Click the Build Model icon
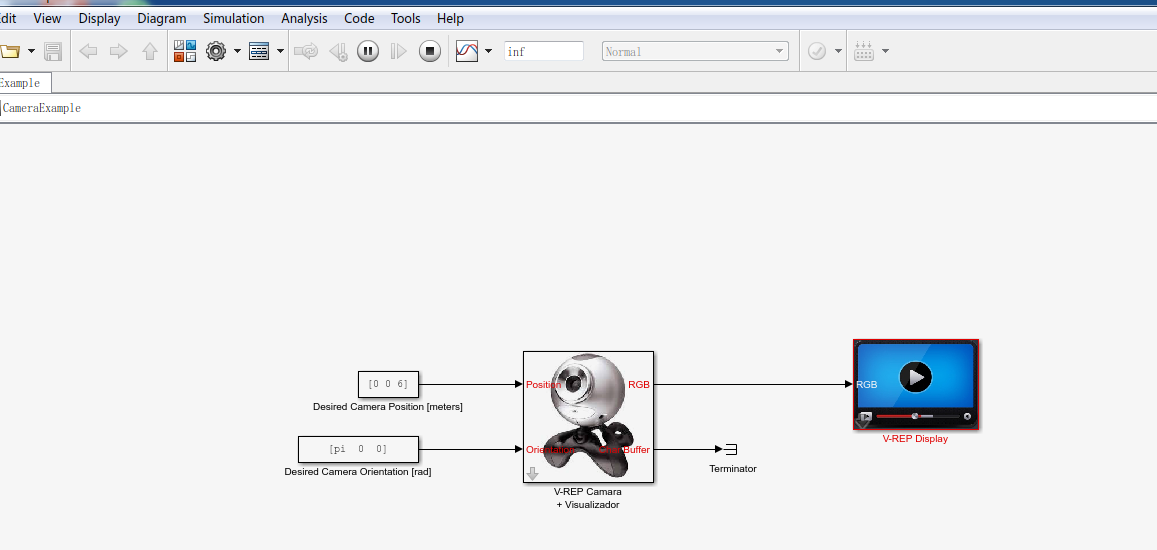1157x550 pixels. [x=864, y=51]
